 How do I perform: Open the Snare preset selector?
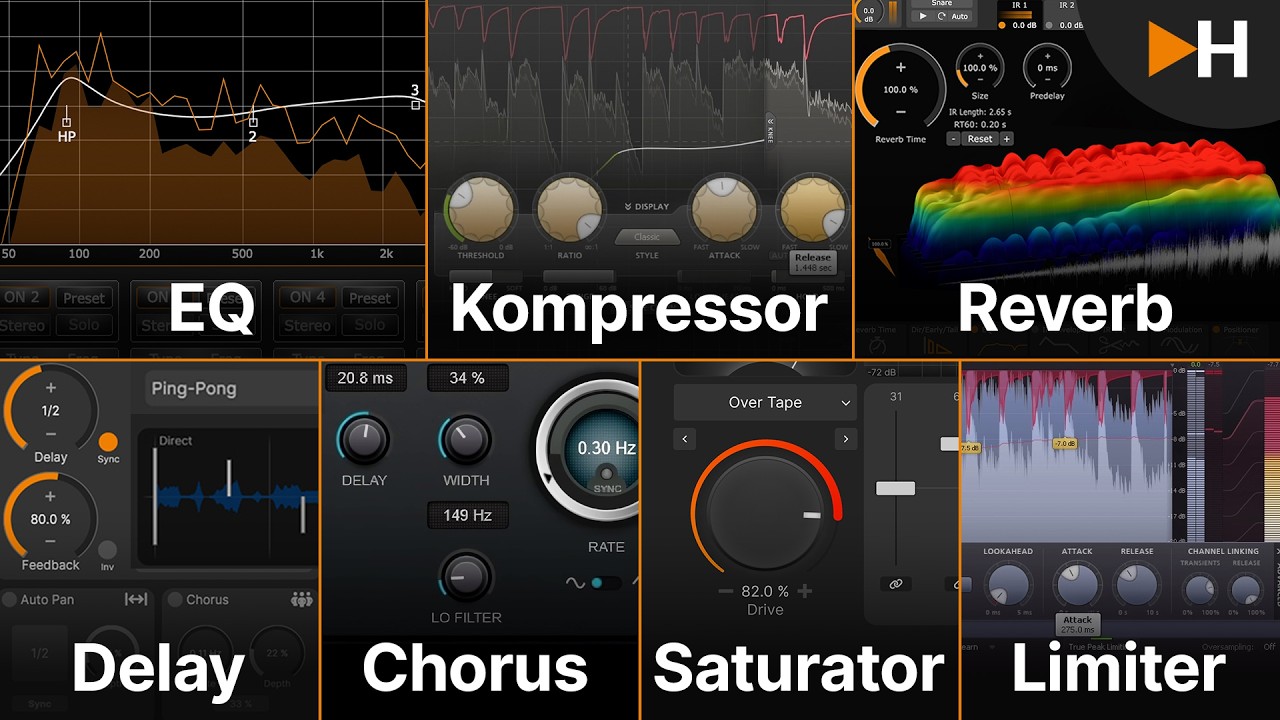click(x=942, y=4)
